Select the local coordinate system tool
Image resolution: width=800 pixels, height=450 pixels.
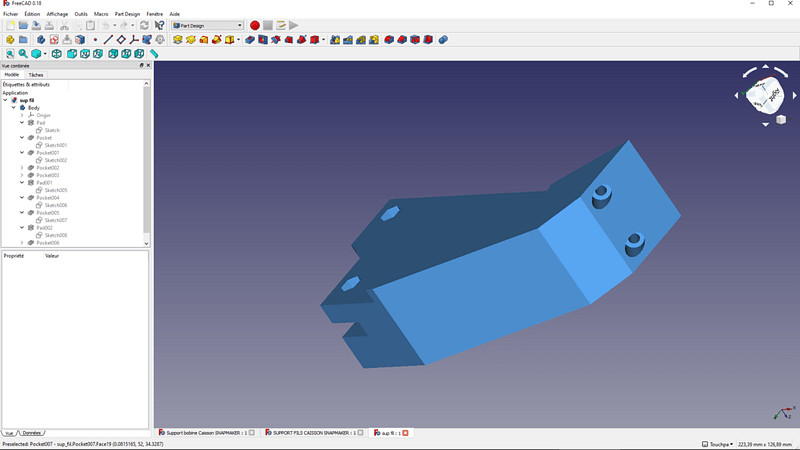pos(134,40)
